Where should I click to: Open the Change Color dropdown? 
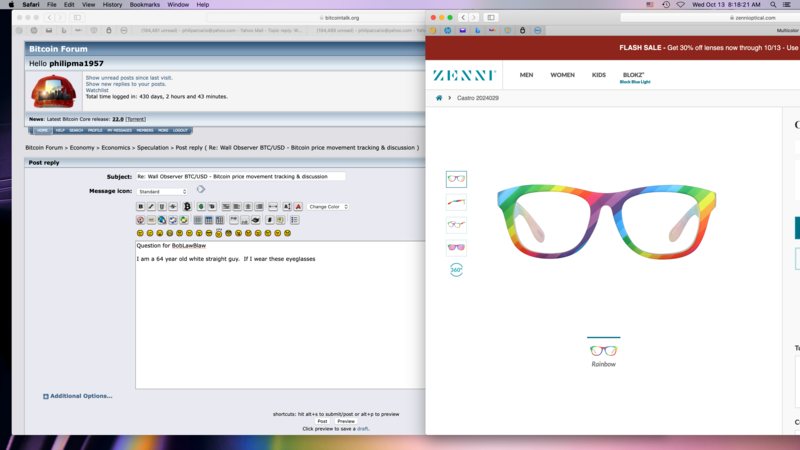point(328,207)
